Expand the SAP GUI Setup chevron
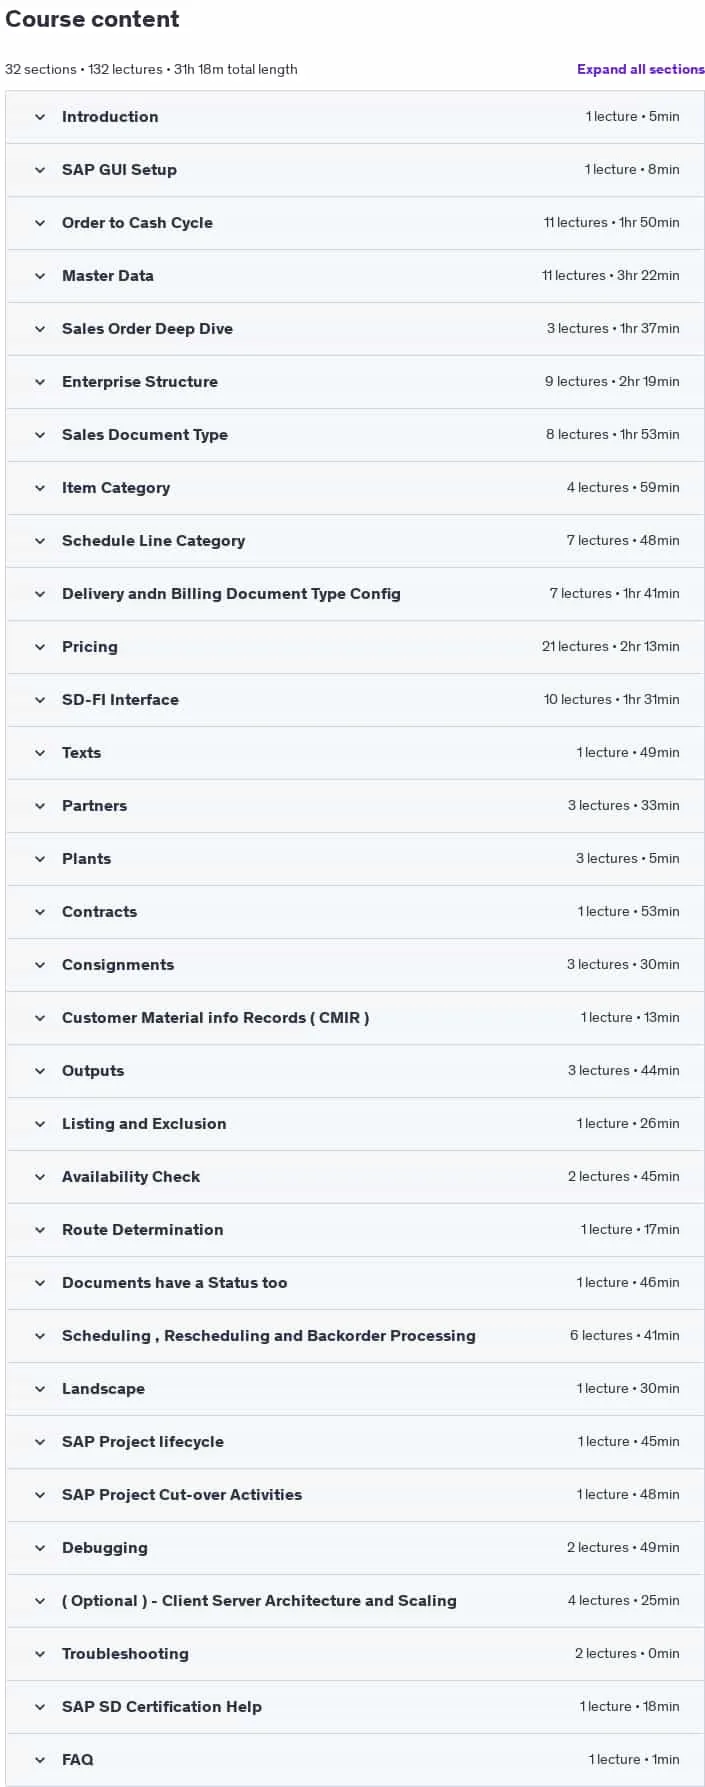Viewport: 705px width, 1787px height. (40, 170)
